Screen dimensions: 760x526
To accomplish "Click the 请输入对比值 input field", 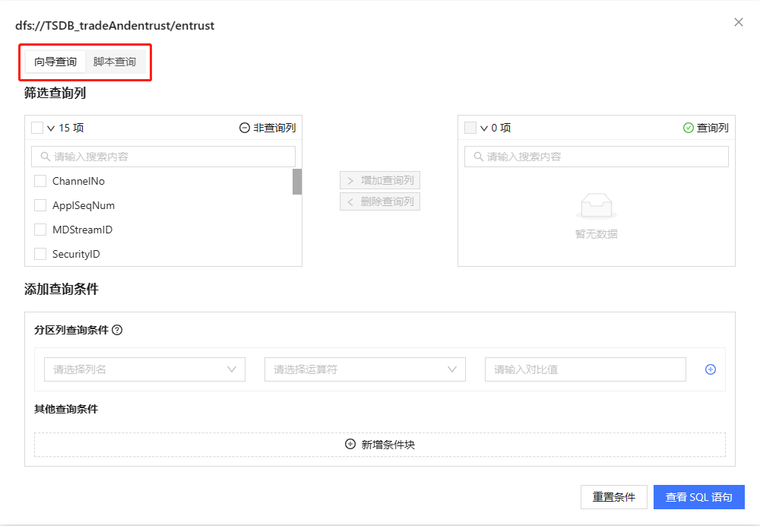I will click(x=585, y=369).
